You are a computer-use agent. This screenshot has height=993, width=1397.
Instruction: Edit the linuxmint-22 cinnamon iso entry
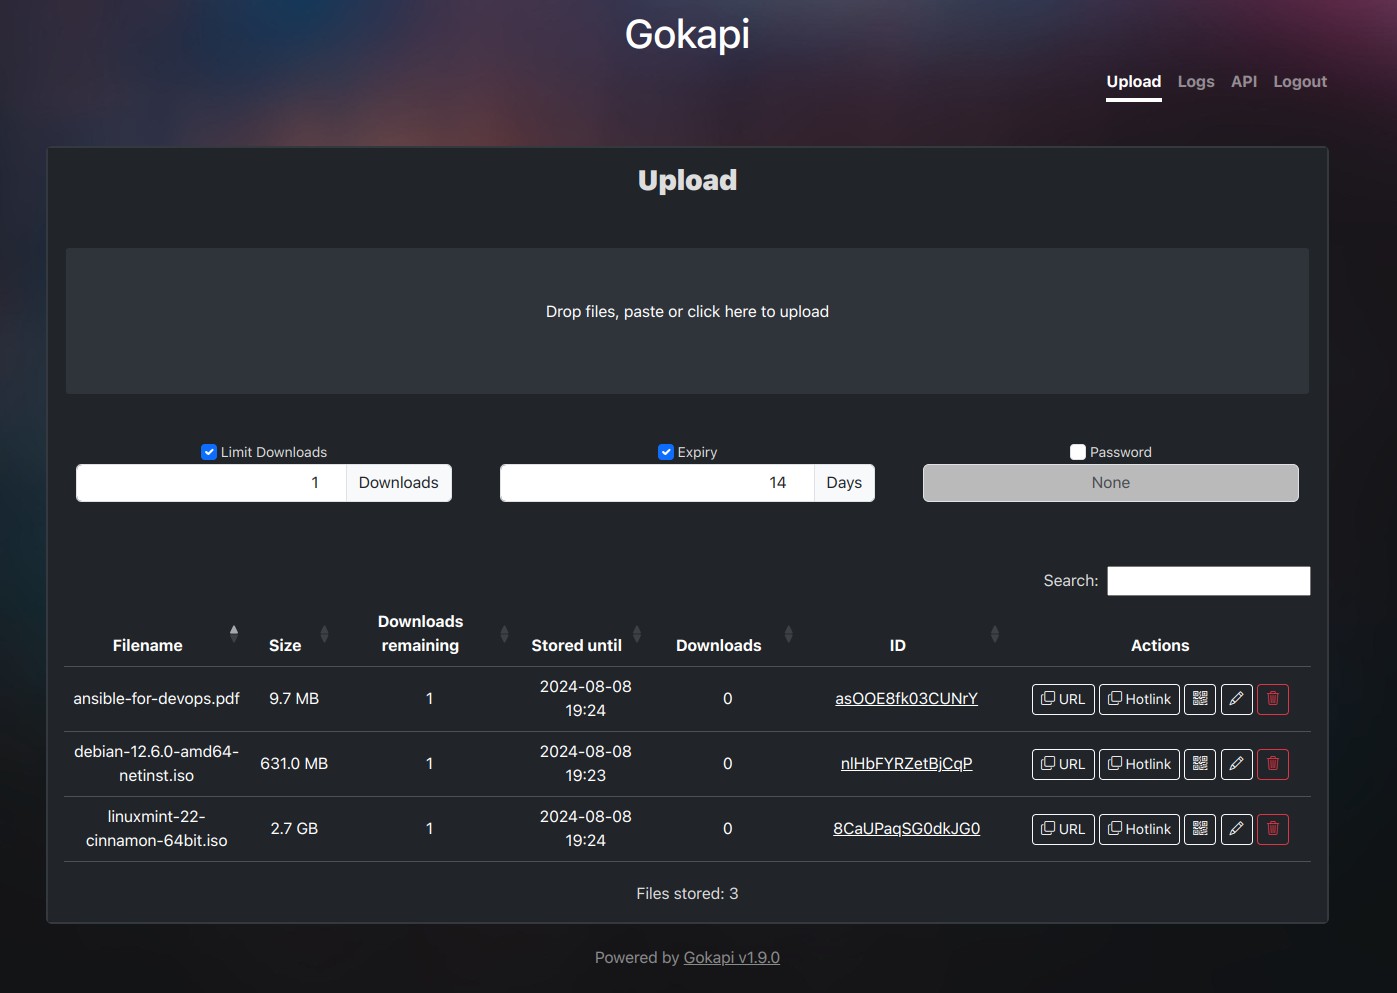1236,829
